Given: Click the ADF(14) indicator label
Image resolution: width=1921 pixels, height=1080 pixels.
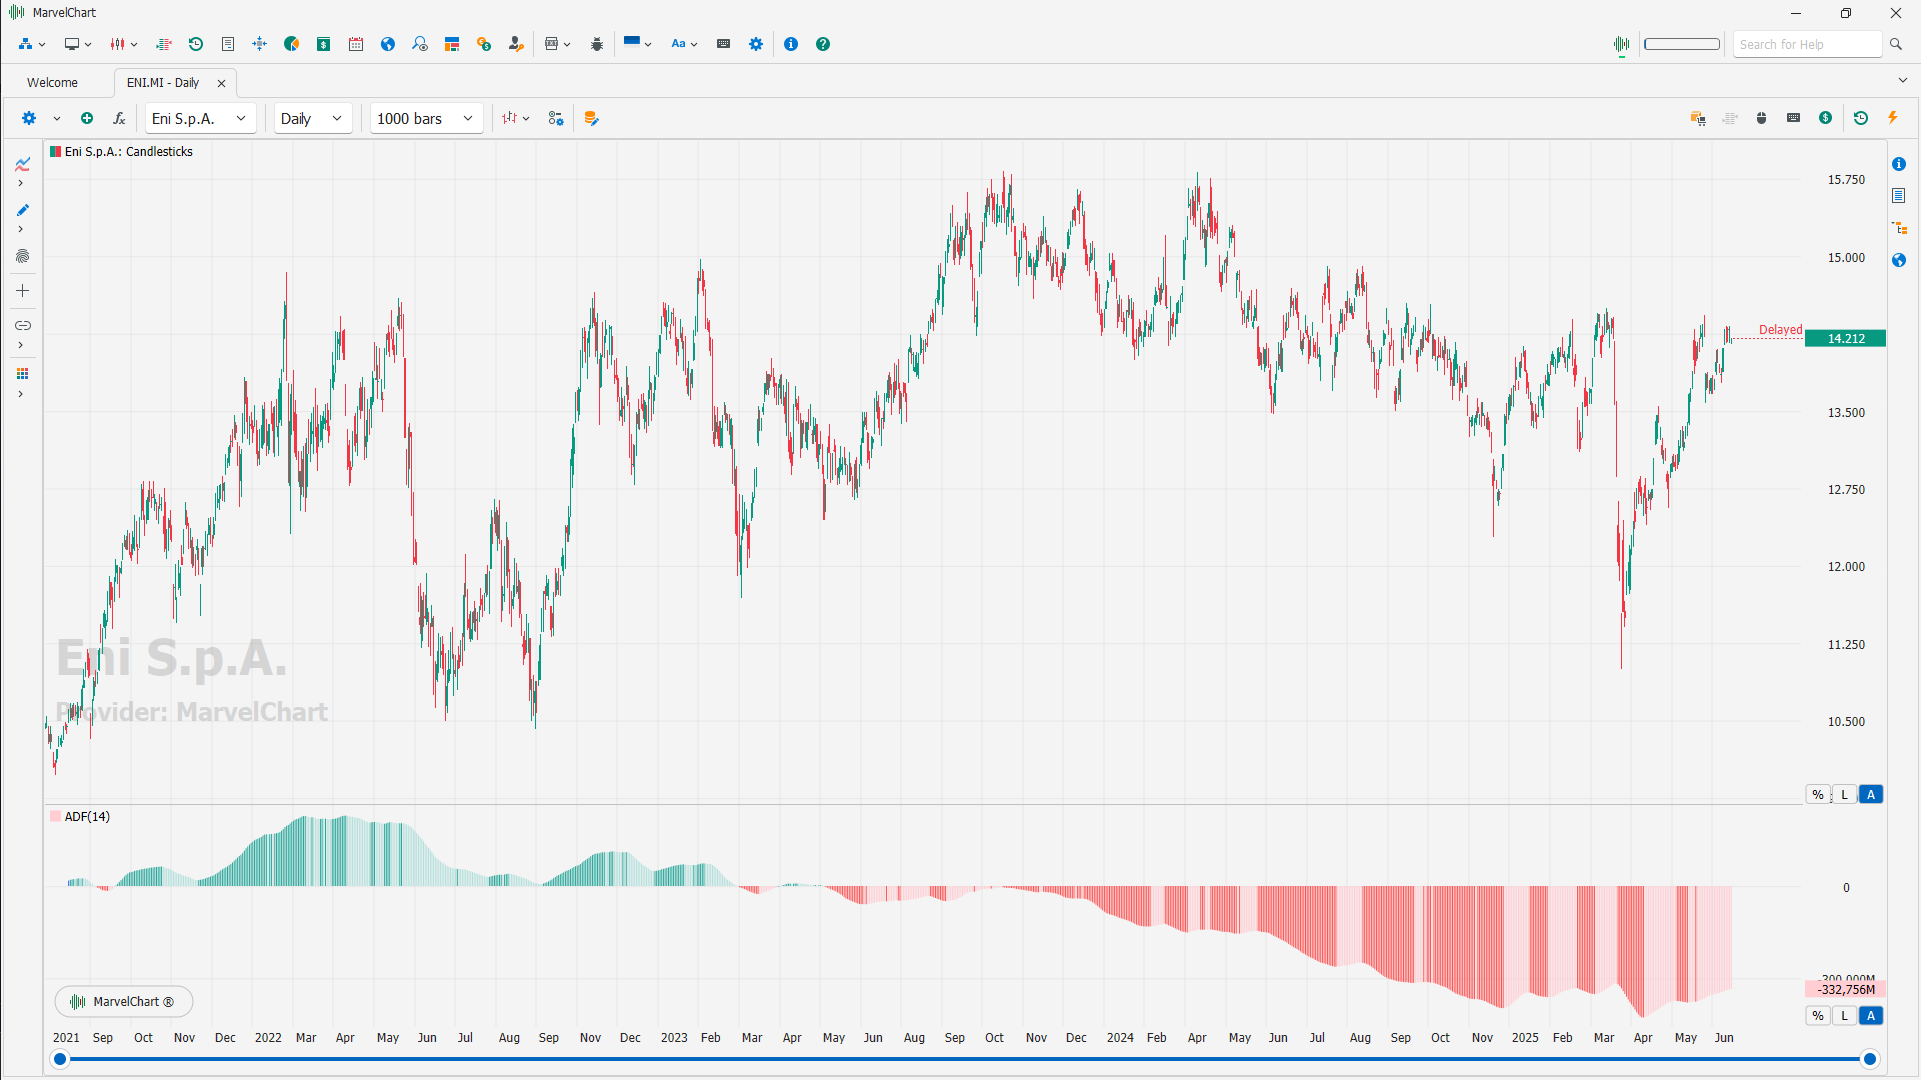Looking at the screenshot, I should click(x=87, y=817).
